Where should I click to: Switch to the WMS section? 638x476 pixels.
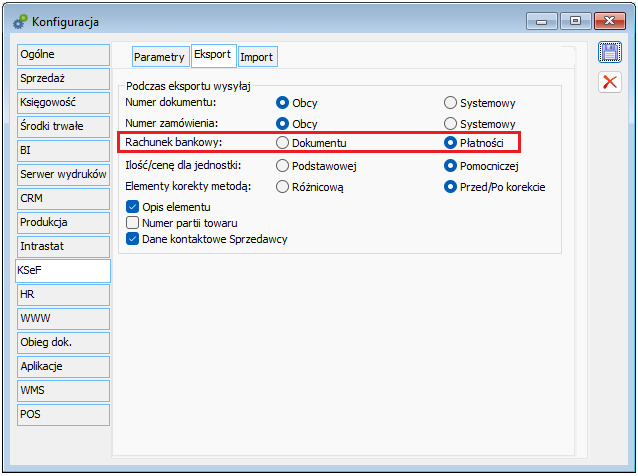click(62, 390)
